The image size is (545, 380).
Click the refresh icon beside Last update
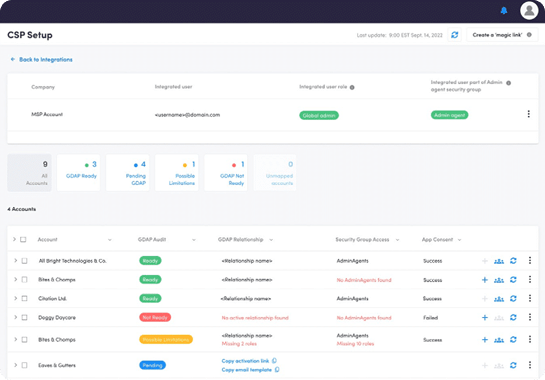tap(454, 35)
